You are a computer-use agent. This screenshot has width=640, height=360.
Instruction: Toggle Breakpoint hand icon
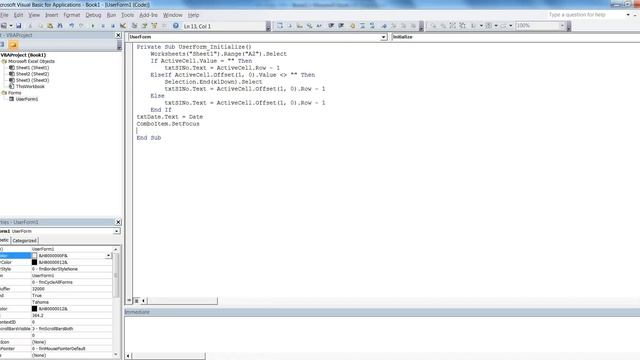click(353, 26)
